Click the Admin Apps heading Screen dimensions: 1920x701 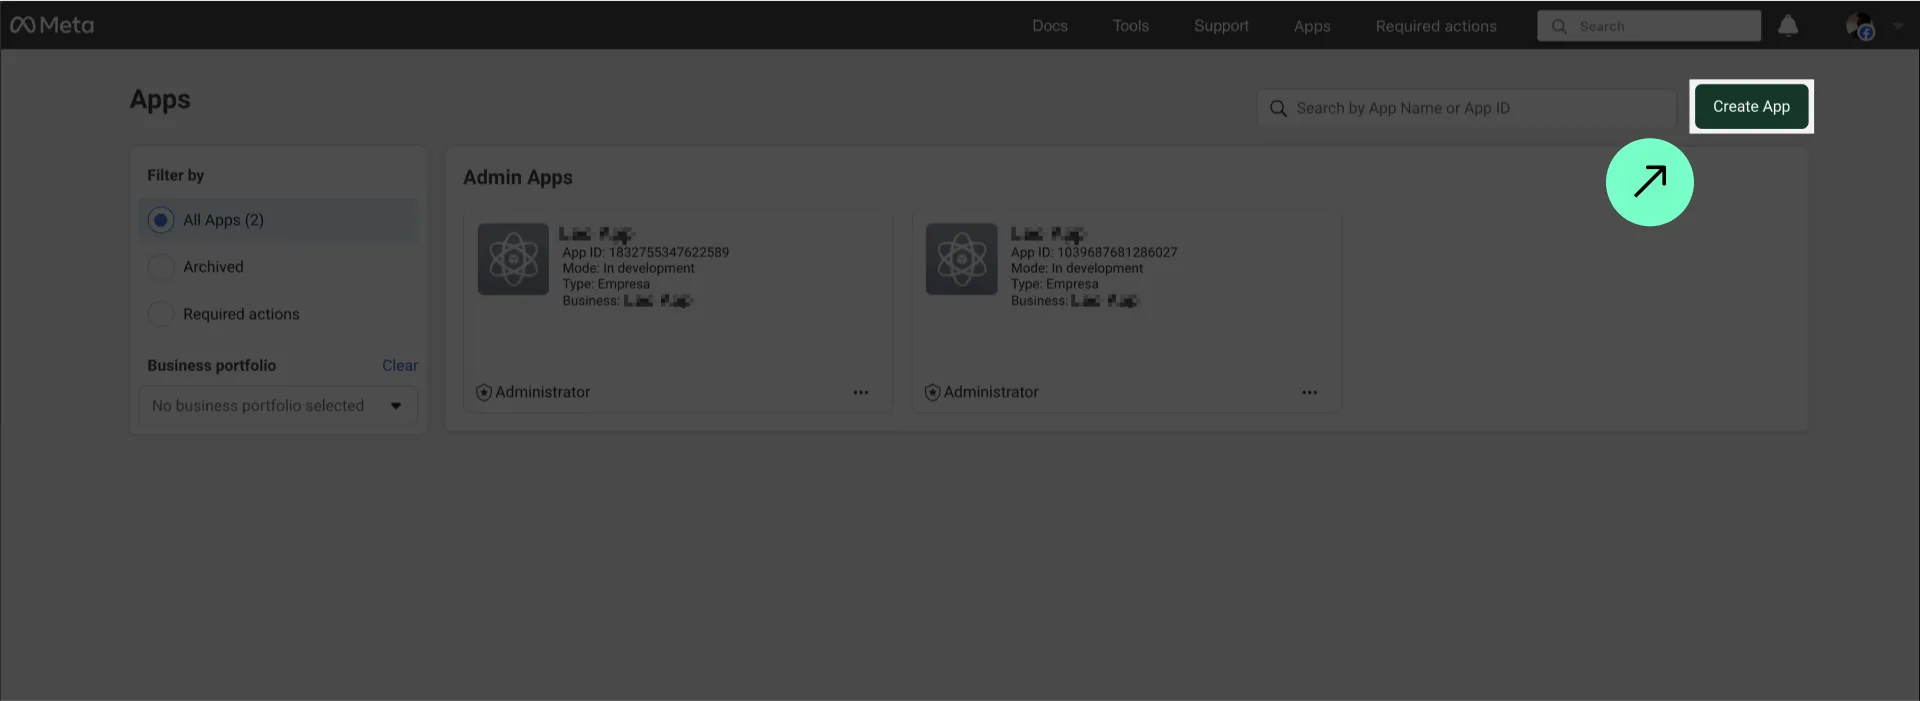point(518,177)
